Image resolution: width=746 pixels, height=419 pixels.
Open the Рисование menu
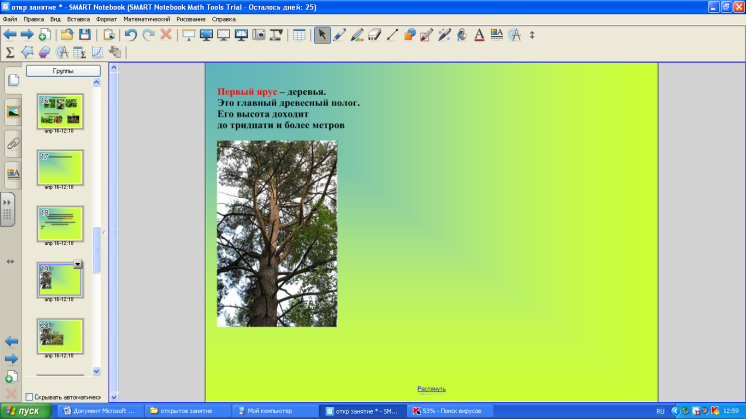pos(191,19)
